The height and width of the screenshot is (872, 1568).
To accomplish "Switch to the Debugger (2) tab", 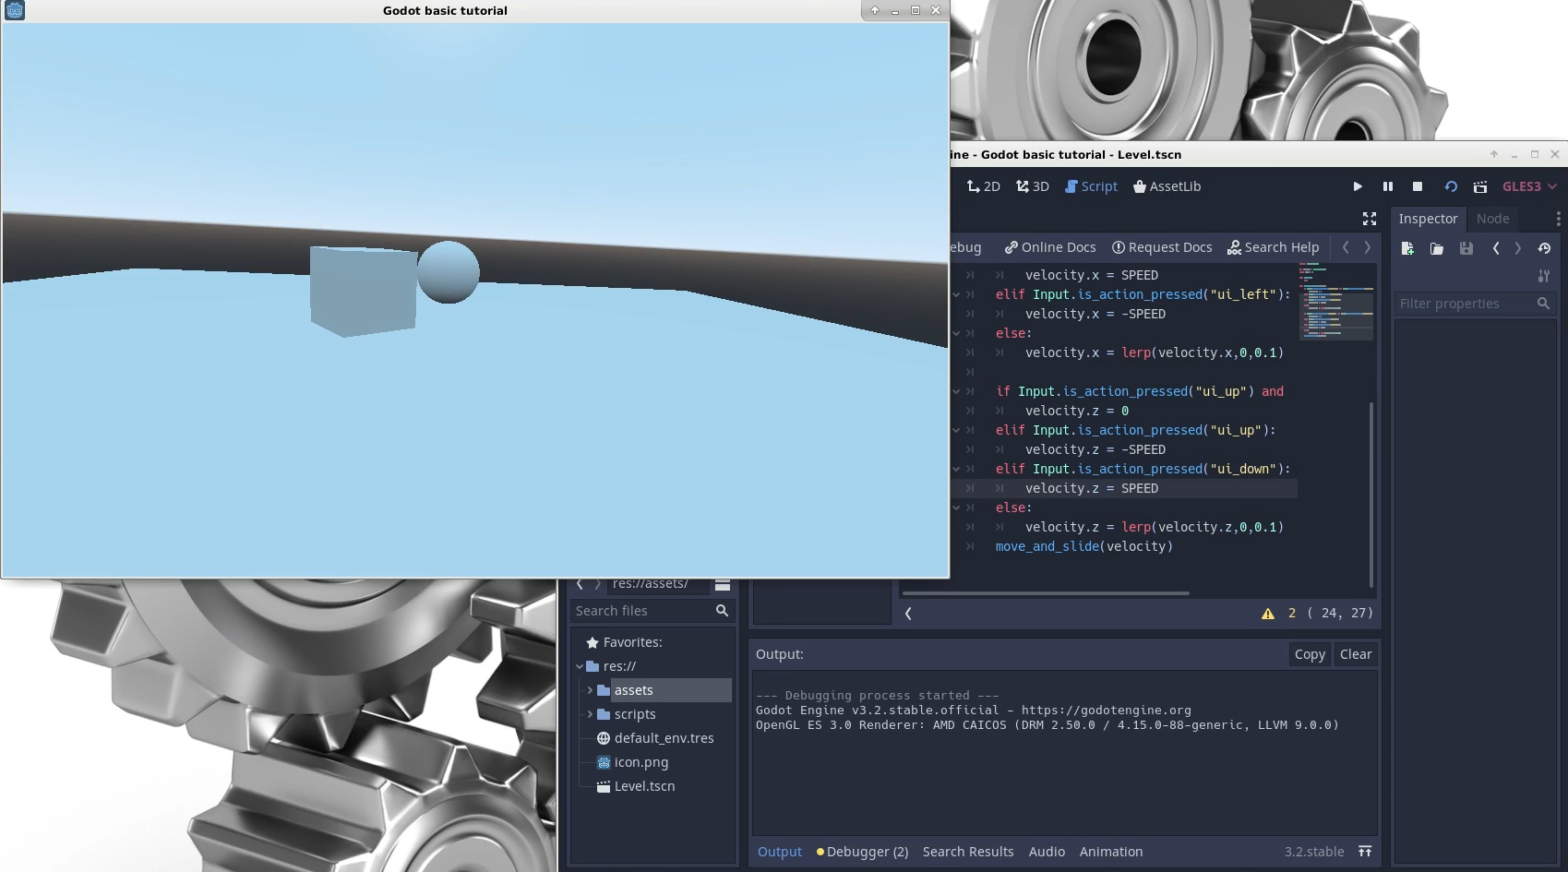I will [x=862, y=852].
